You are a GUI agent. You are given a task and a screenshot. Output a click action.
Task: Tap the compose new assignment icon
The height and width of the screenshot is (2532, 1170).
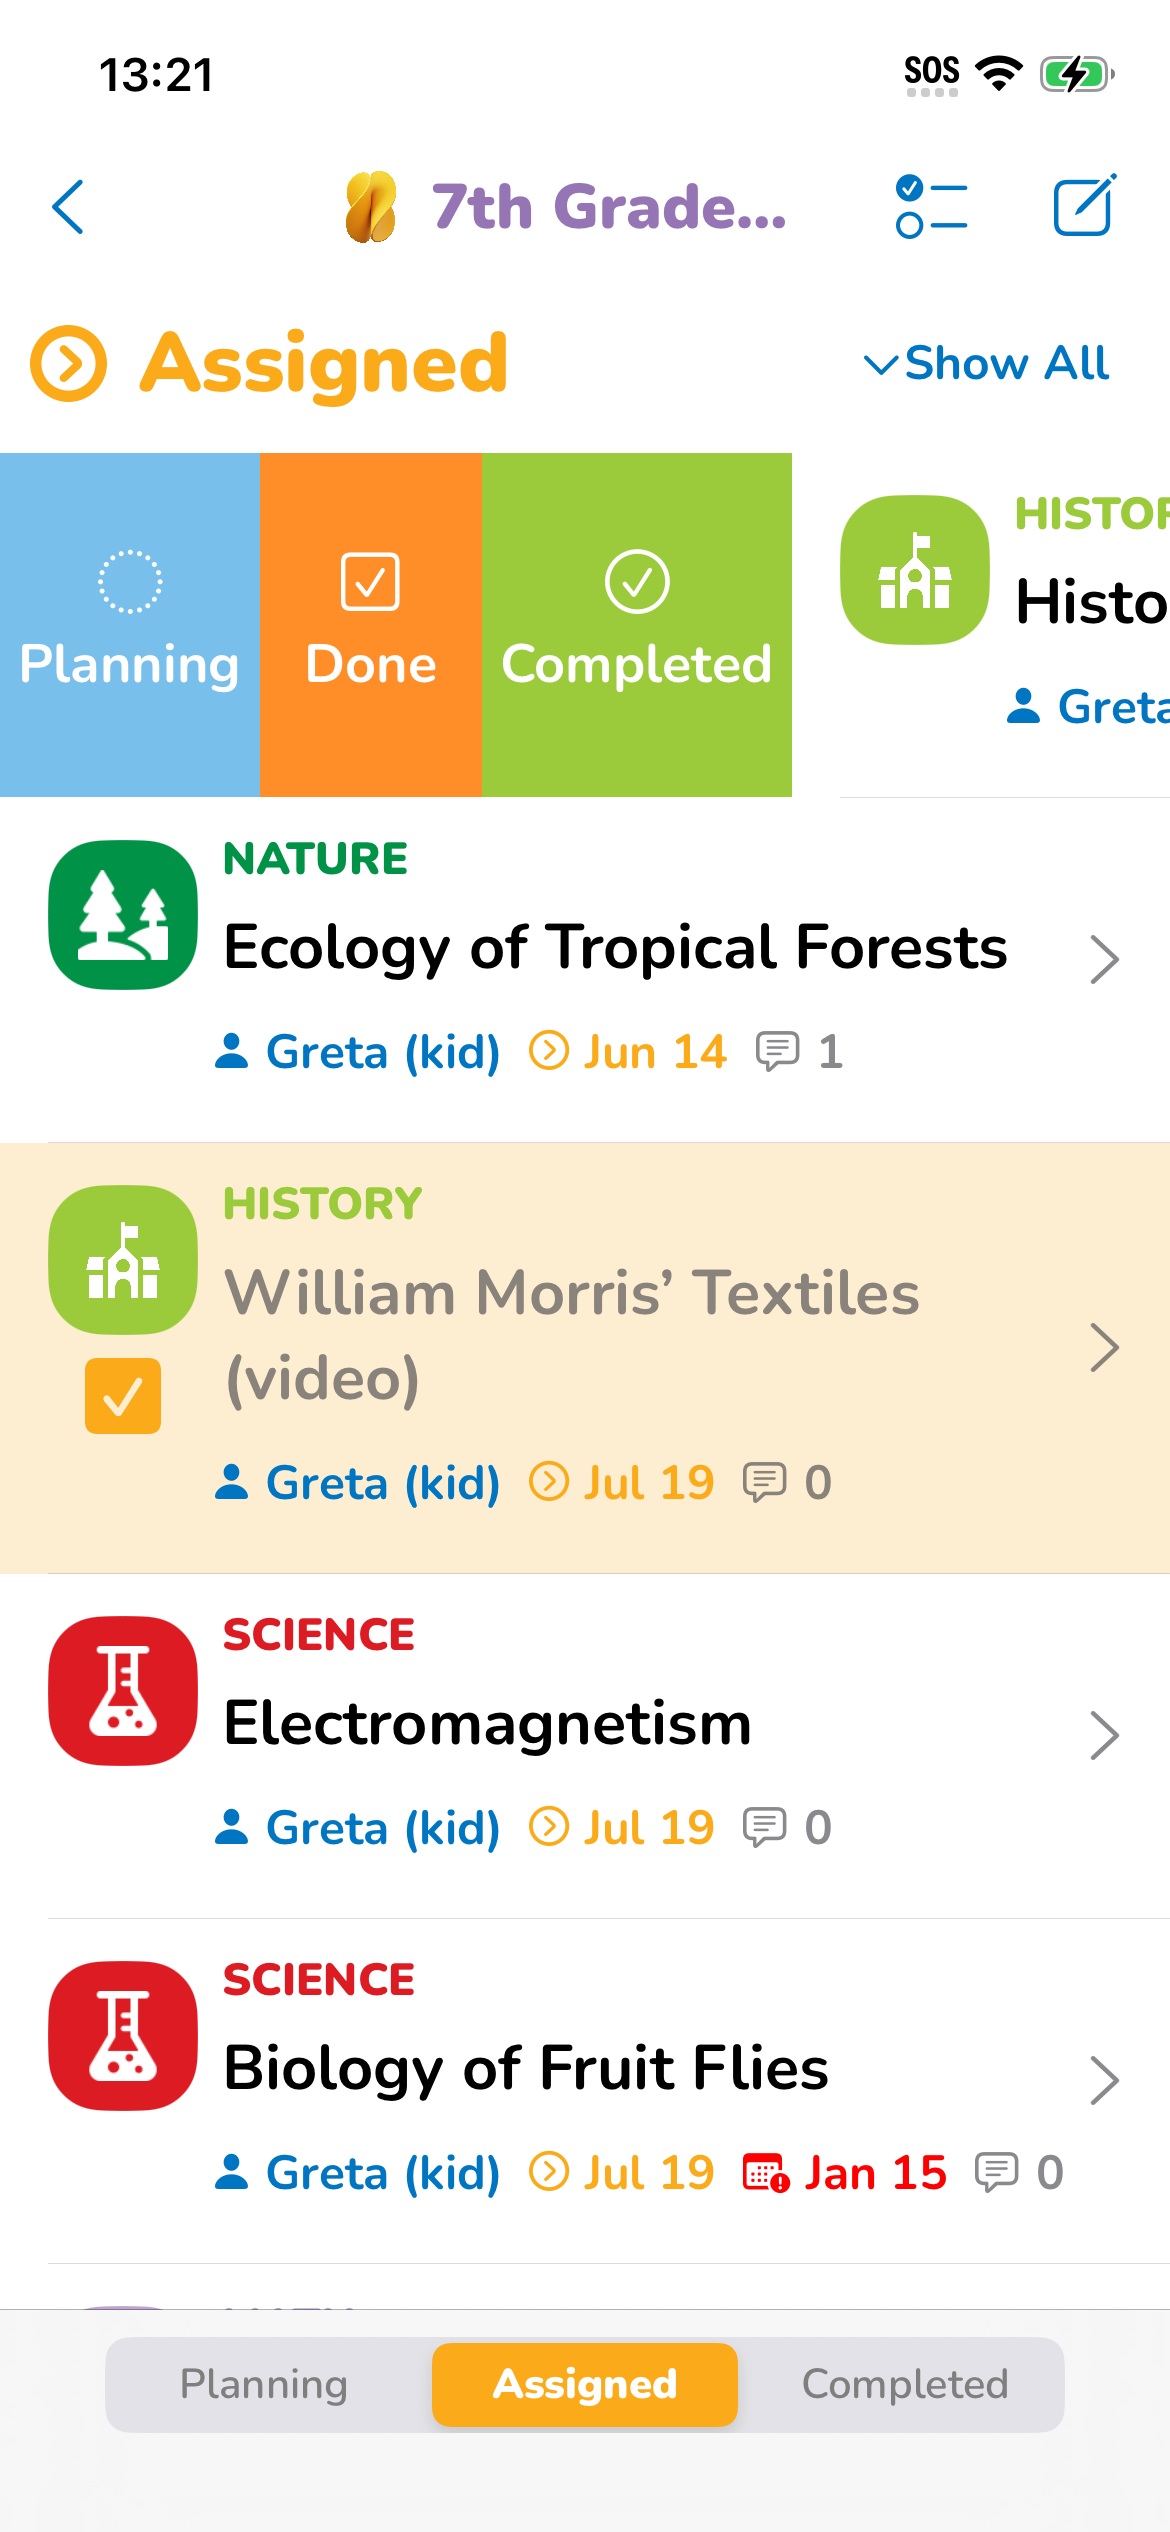point(1084,206)
